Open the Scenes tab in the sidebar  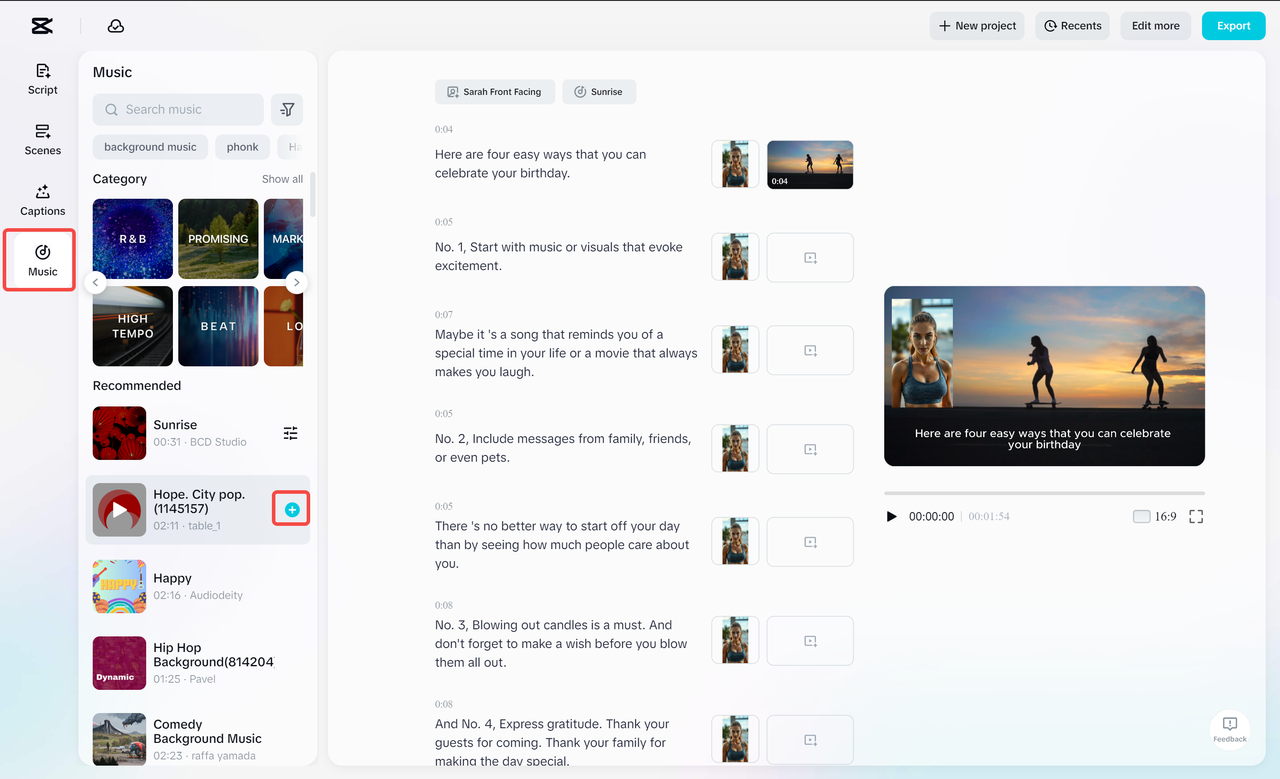click(x=43, y=139)
